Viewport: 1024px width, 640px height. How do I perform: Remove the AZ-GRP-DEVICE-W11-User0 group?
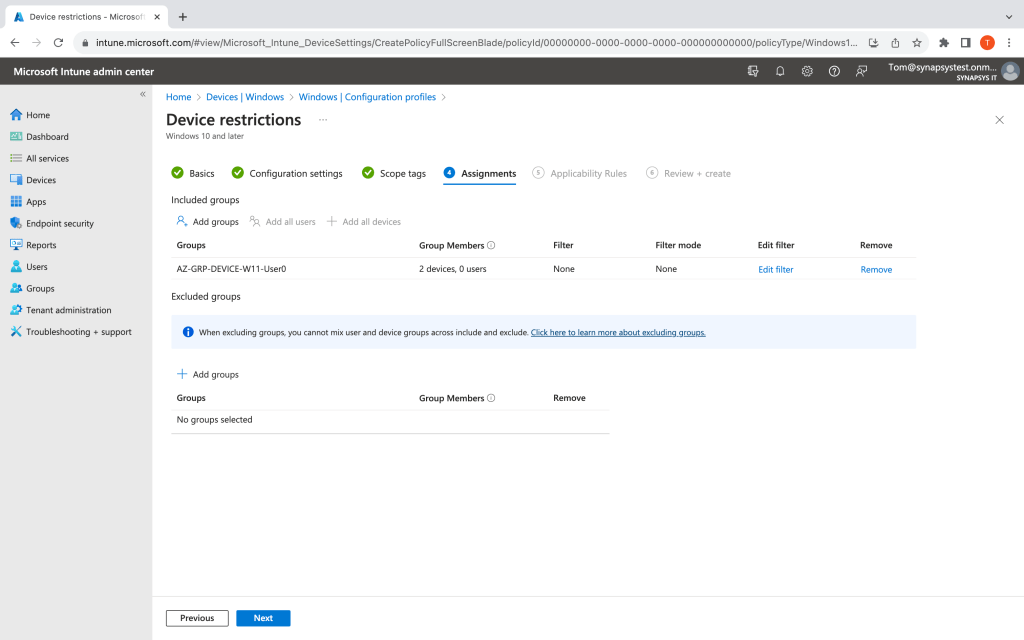(876, 269)
